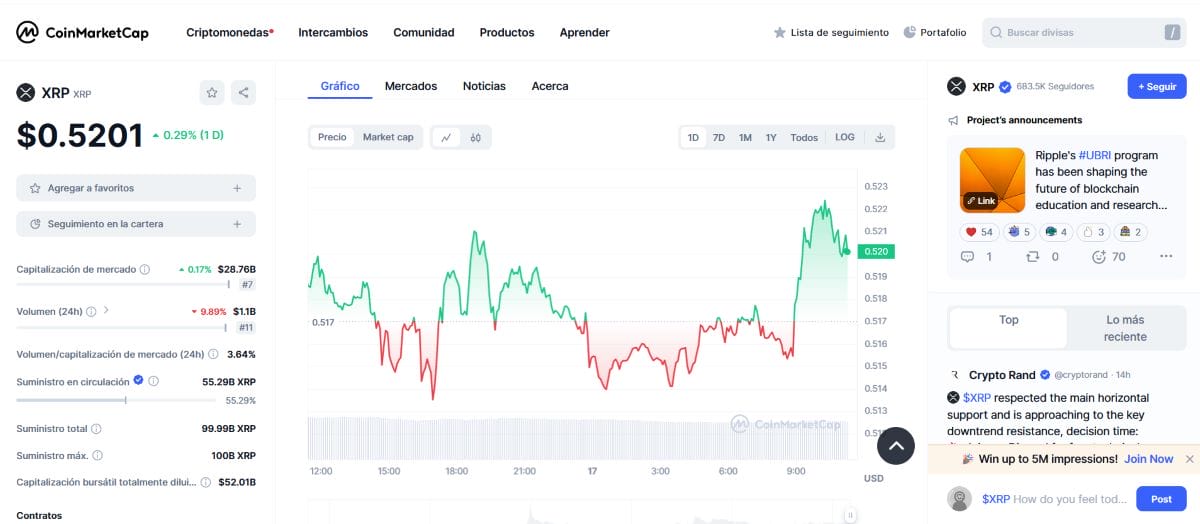Click the circulating supply progress bar
The width and height of the screenshot is (1200, 524).
click(116, 400)
